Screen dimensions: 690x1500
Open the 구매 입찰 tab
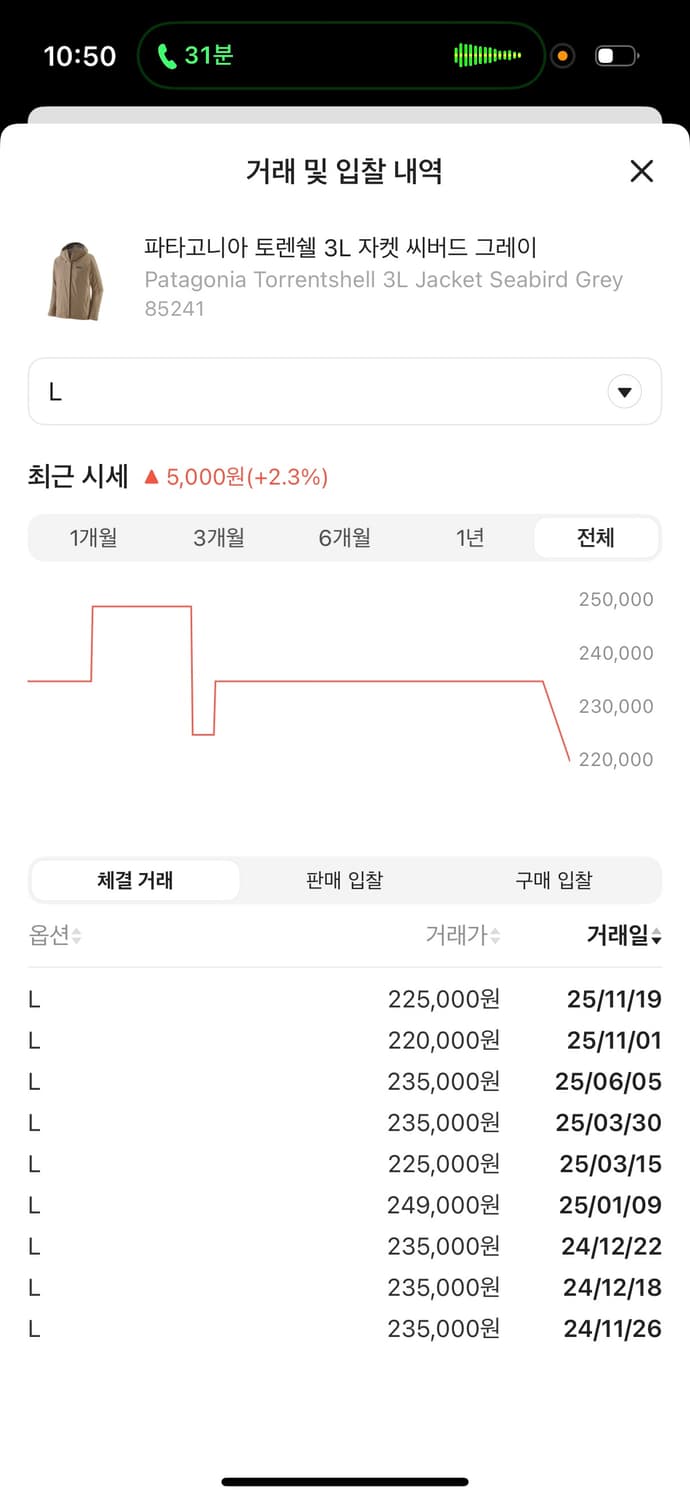point(554,880)
